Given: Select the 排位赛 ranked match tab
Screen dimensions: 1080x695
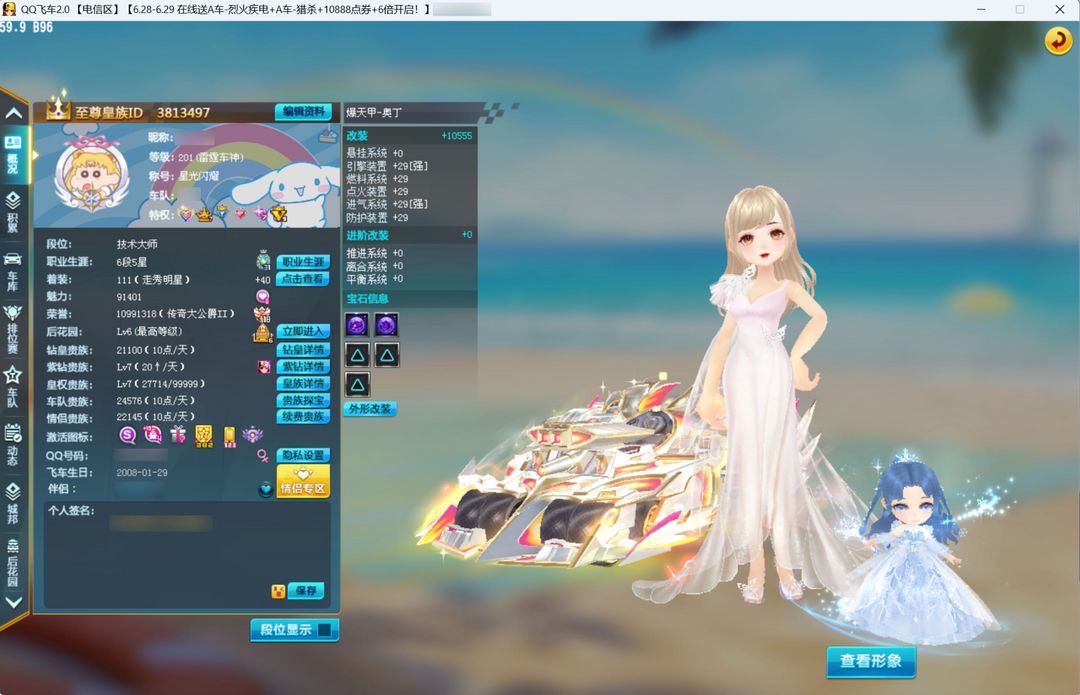Looking at the screenshot, I should (x=13, y=329).
